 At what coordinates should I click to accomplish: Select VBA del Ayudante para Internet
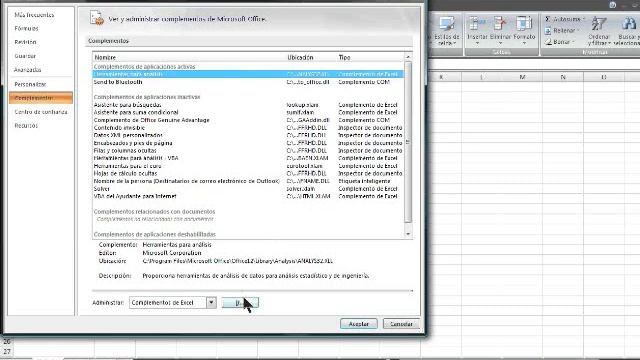coord(248,196)
